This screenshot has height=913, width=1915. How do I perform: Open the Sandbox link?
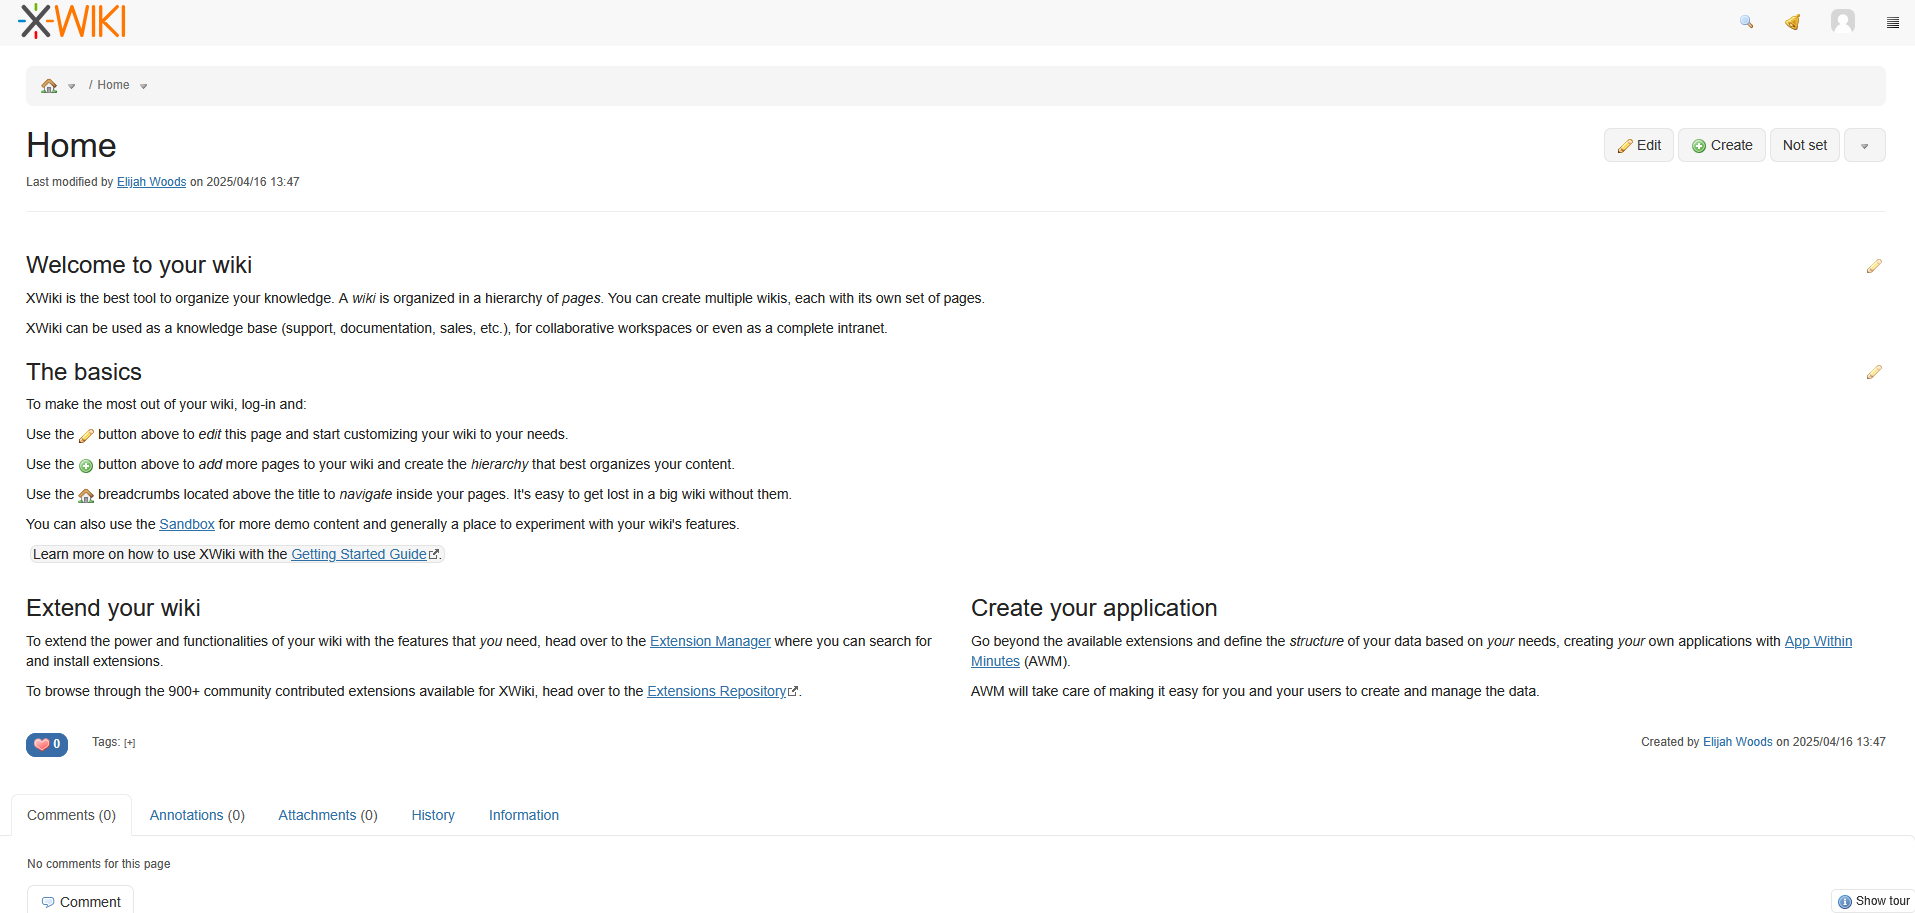pyautogui.click(x=187, y=524)
